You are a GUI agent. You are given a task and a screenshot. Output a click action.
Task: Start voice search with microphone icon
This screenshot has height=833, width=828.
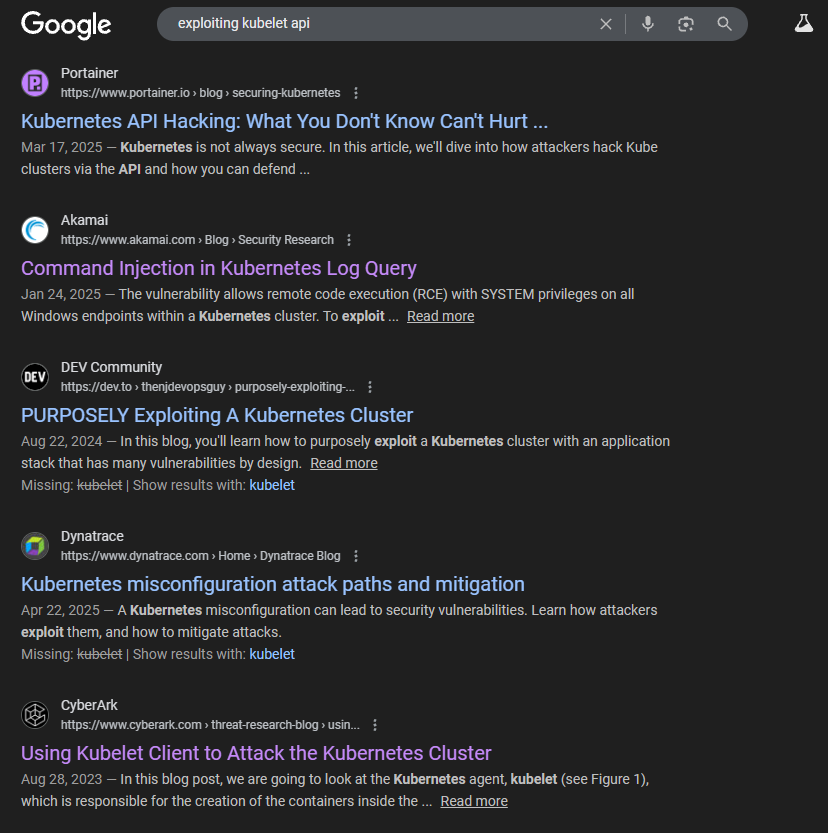648,24
